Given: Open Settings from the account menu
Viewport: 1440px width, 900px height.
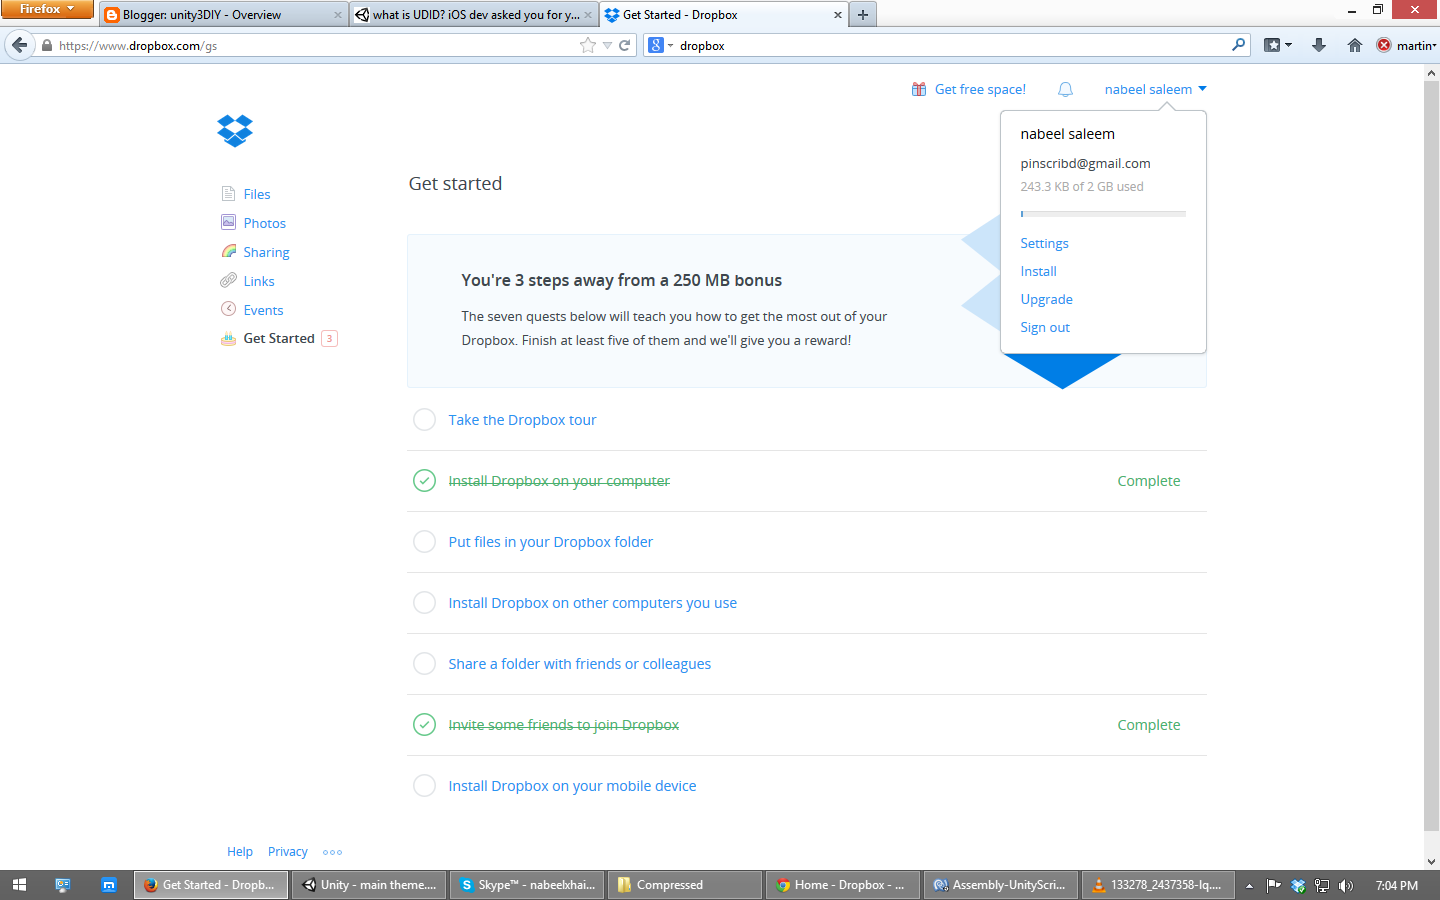Looking at the screenshot, I should click(x=1044, y=243).
